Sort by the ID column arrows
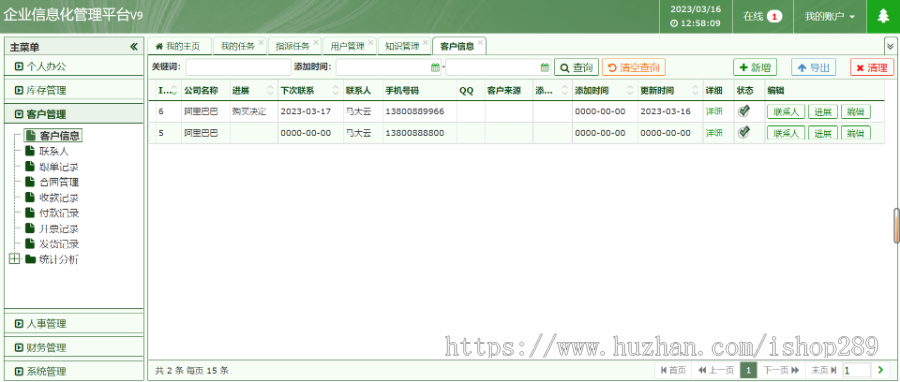This screenshot has height=382, width=900. click(174, 91)
